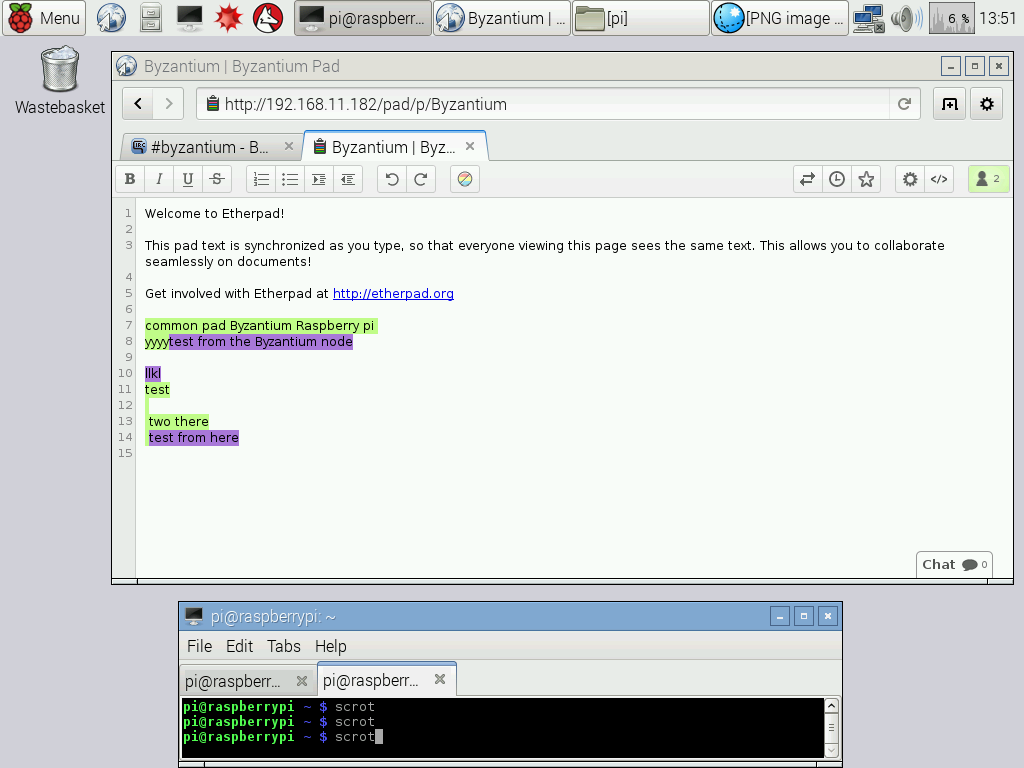
Task: Show the connected users list
Action: coord(988,179)
